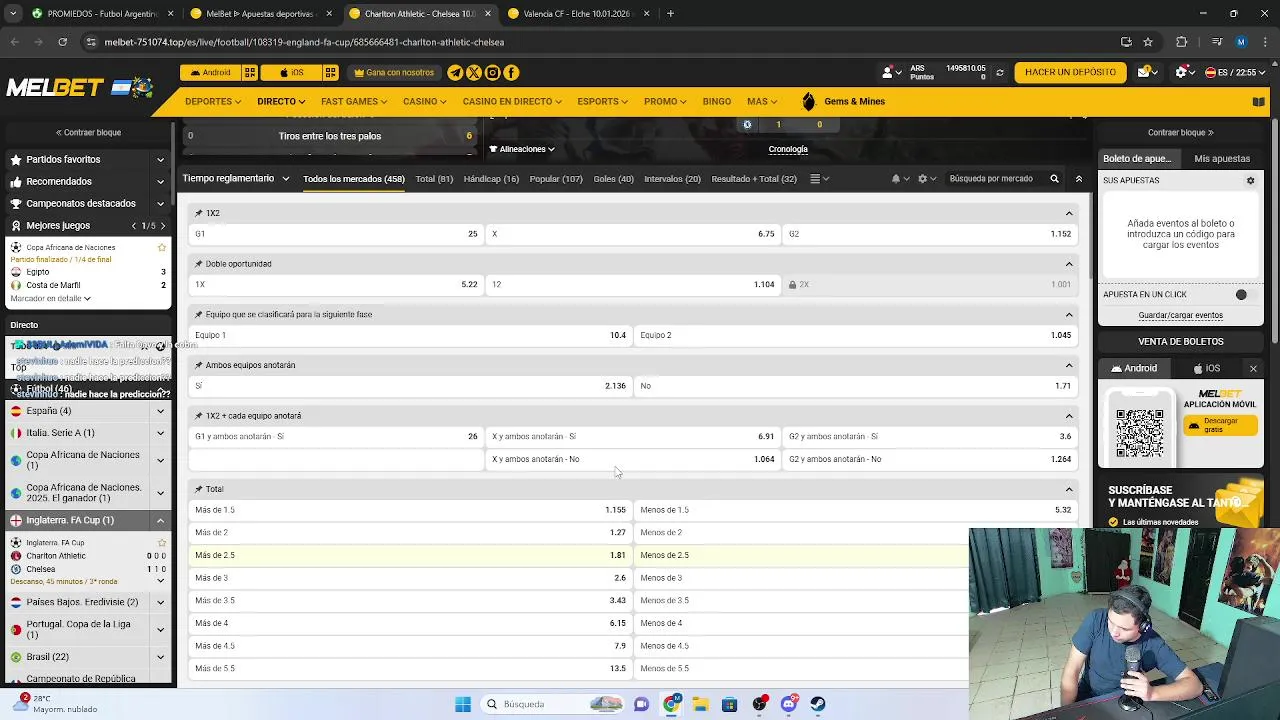Pin the Doble oportunidad market
The image size is (1280, 720).
(x=198, y=264)
